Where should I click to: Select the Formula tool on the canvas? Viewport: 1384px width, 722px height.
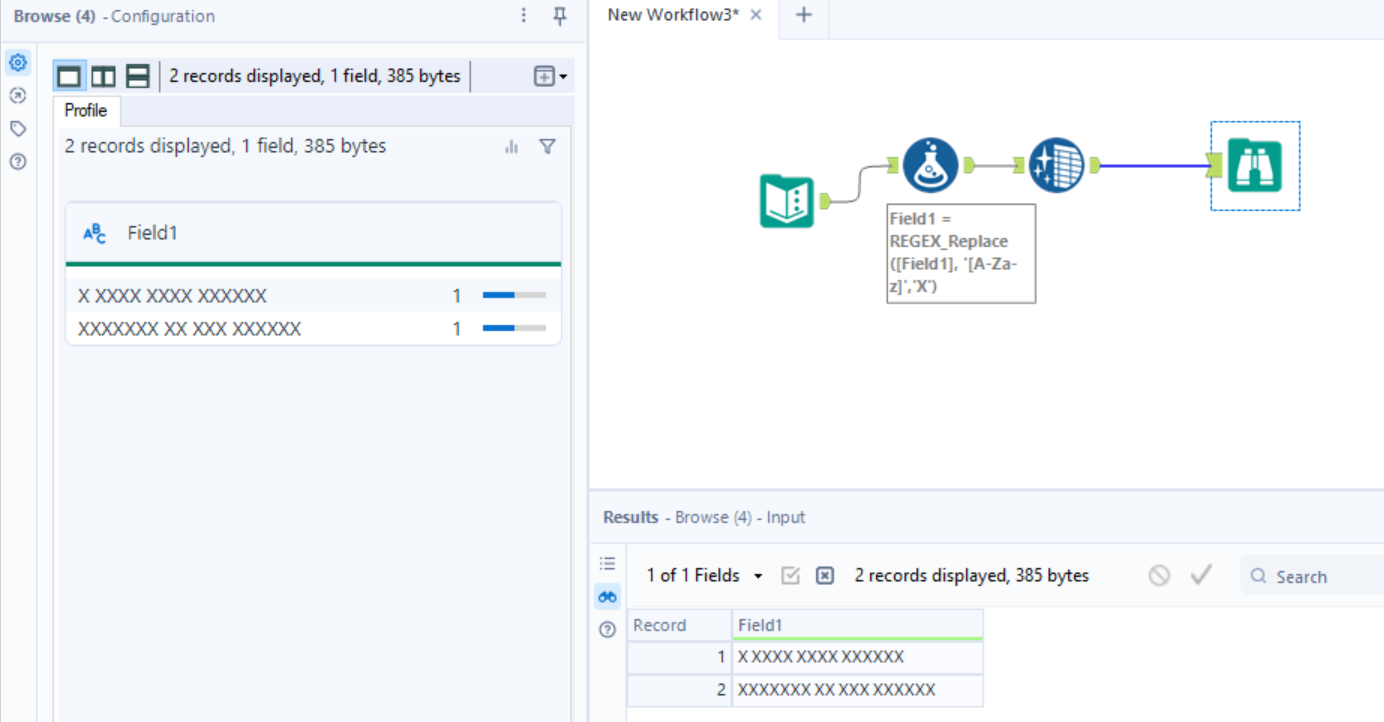click(929, 166)
